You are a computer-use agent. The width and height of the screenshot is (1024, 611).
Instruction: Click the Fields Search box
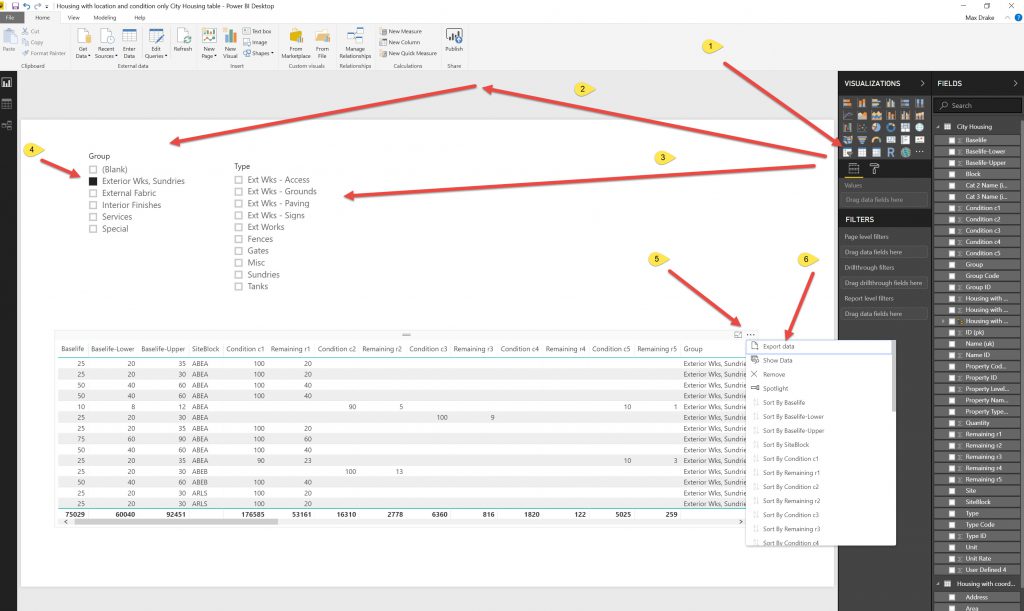tap(980, 105)
